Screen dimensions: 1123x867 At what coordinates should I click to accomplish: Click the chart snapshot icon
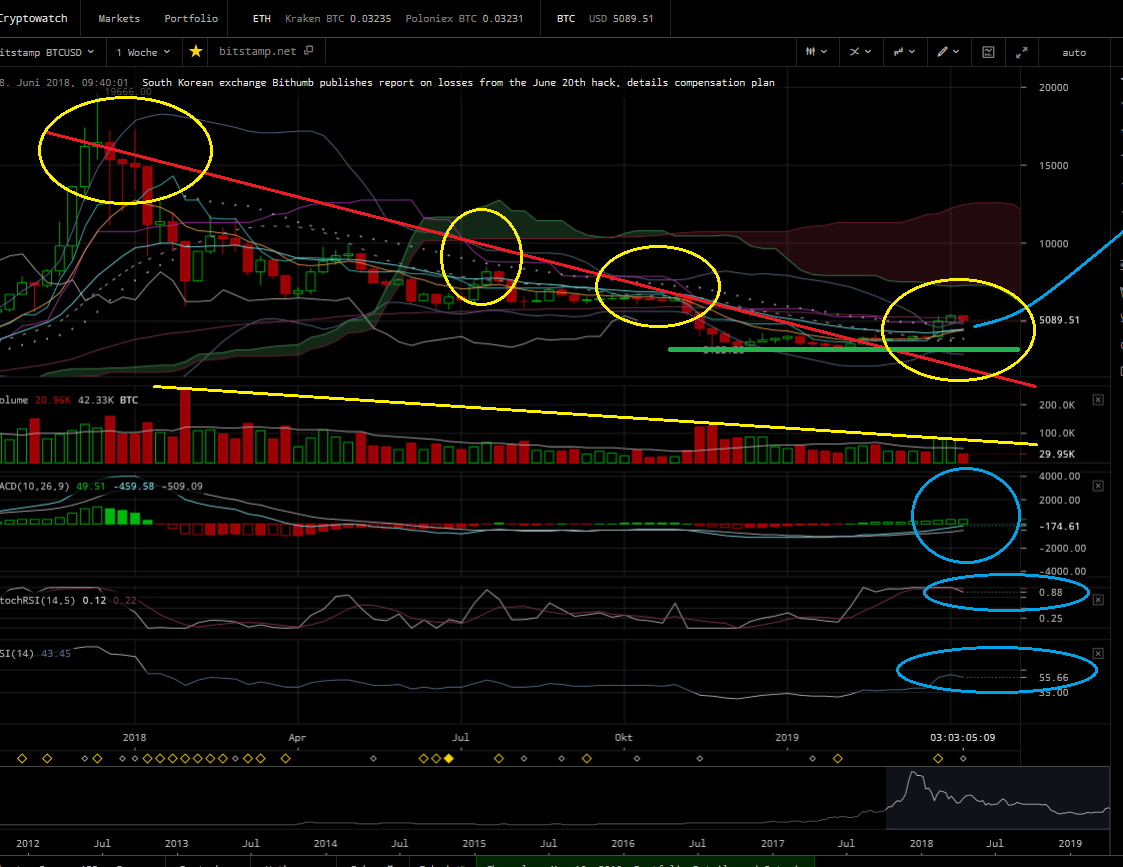click(988, 52)
